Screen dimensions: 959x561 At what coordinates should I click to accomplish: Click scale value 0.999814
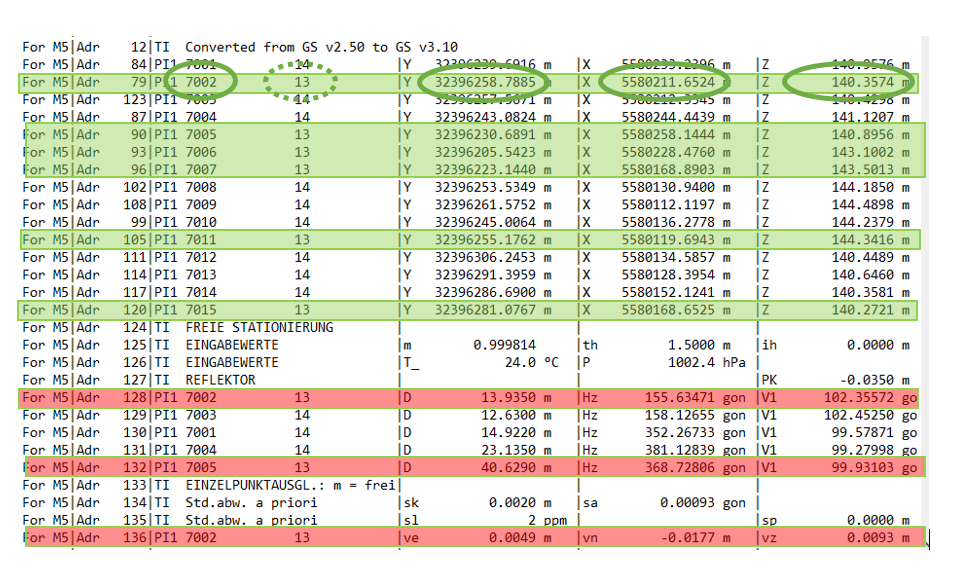(505, 345)
